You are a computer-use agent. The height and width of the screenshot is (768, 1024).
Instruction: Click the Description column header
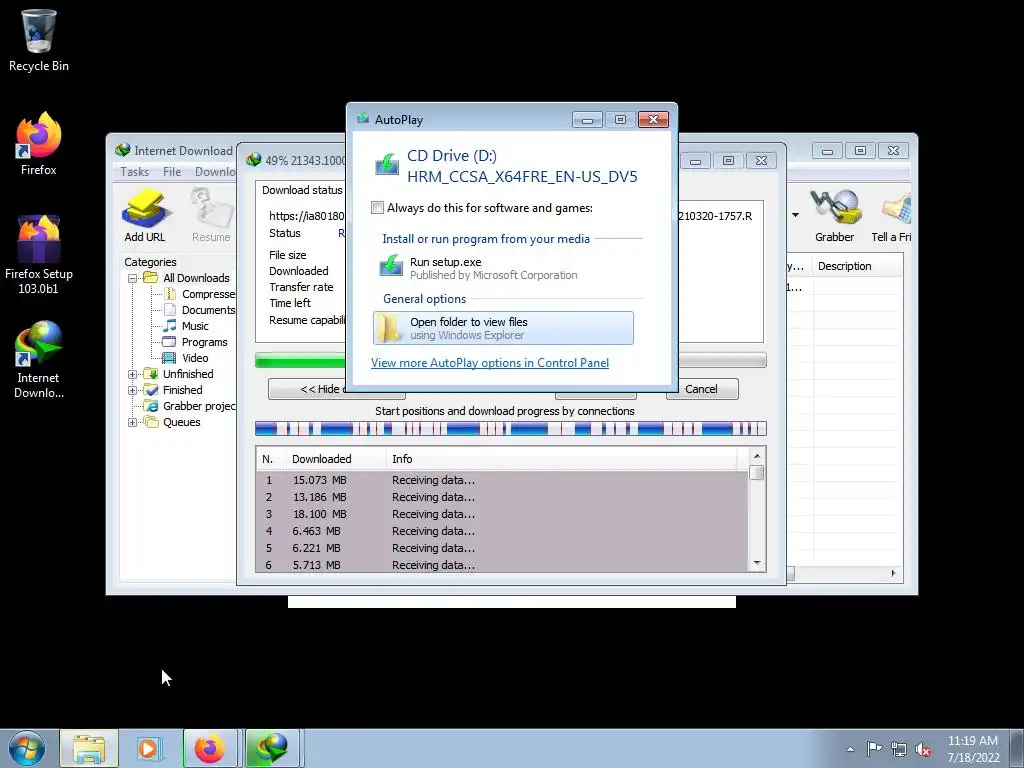tap(857, 266)
